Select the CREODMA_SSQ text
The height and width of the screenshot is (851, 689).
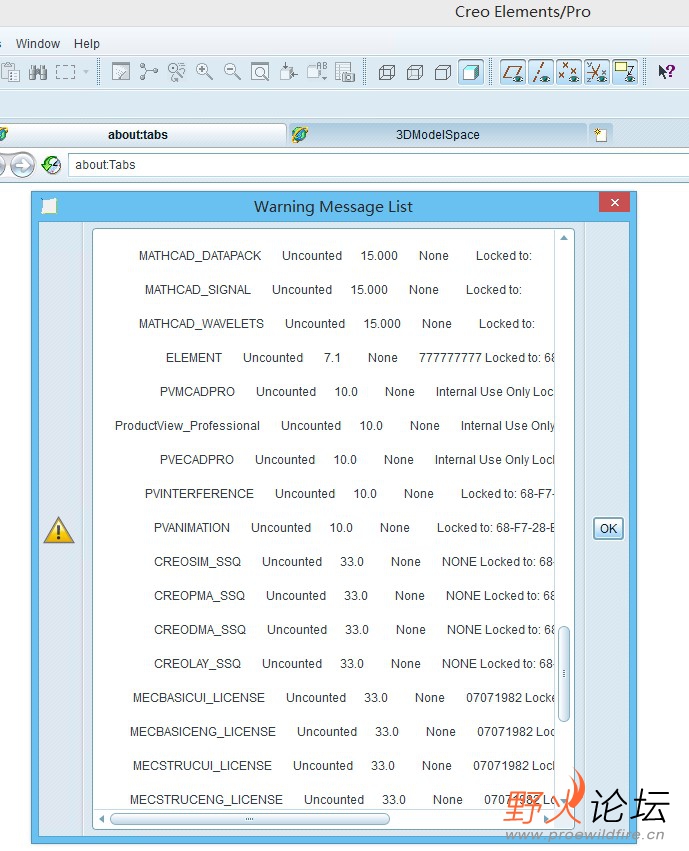200,630
